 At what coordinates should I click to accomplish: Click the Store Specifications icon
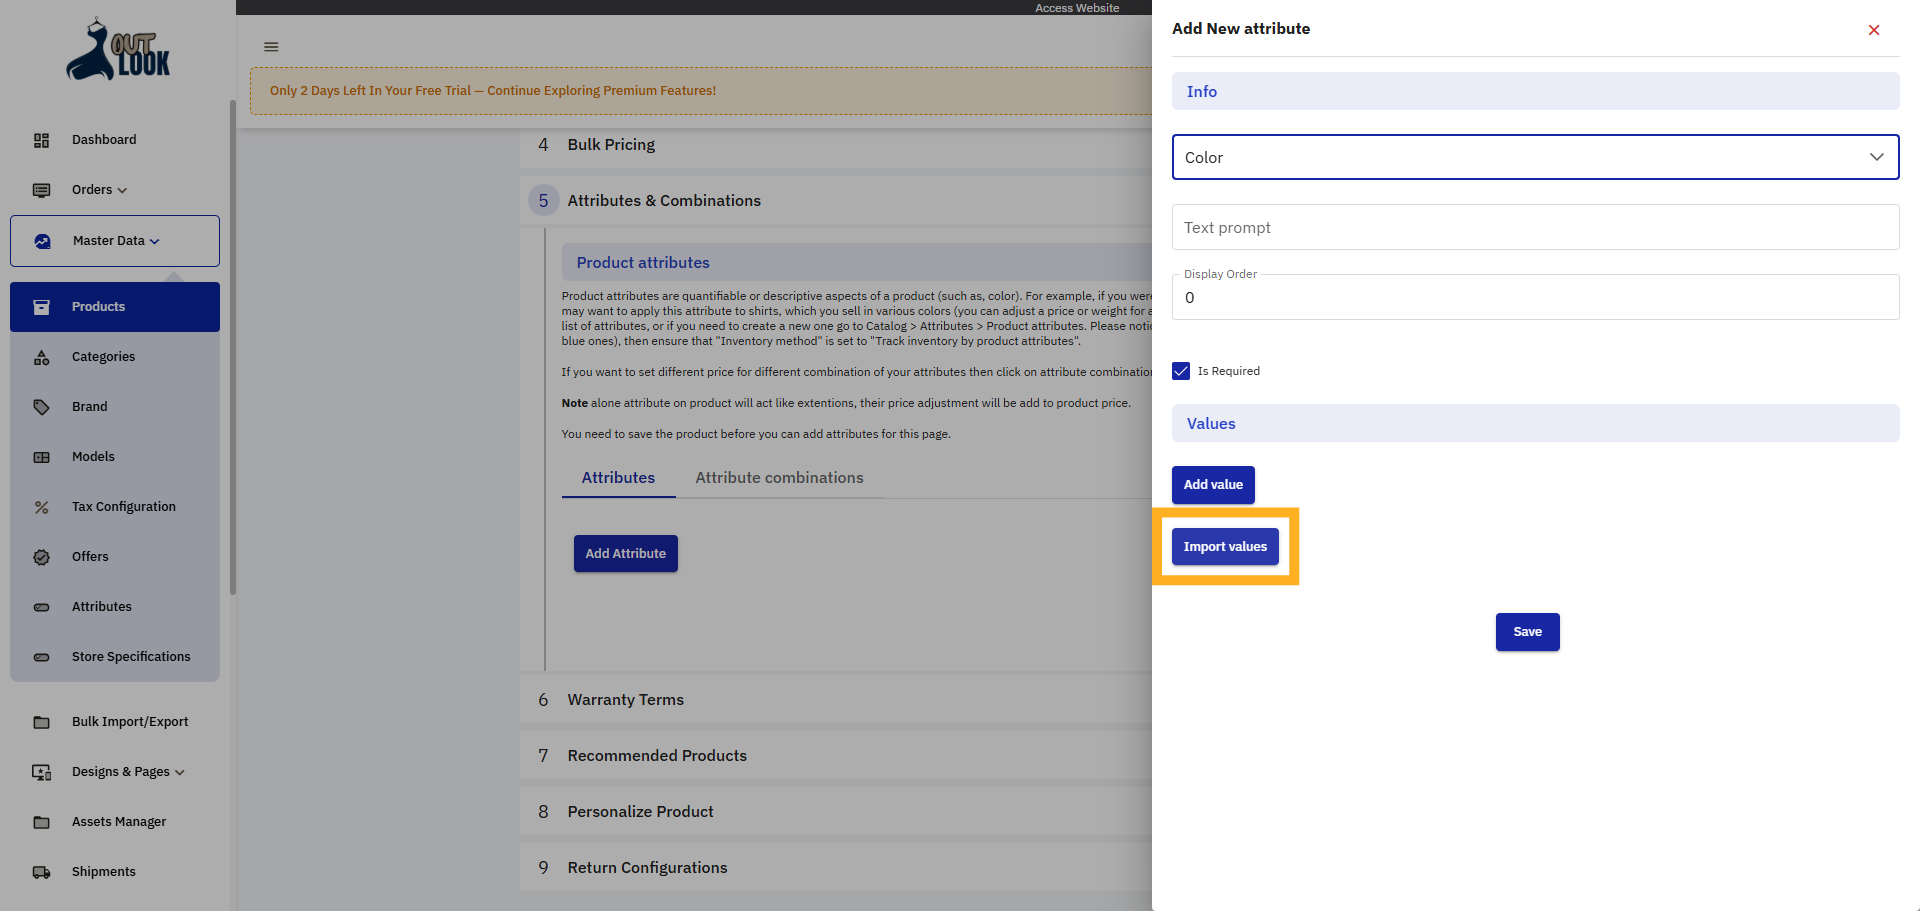[41, 657]
